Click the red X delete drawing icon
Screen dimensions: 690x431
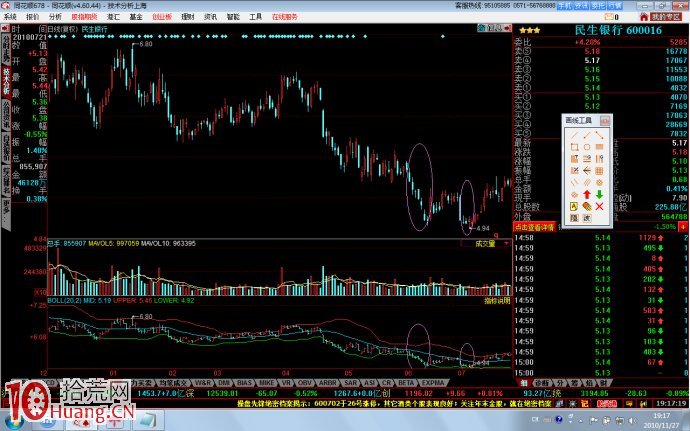(x=599, y=206)
